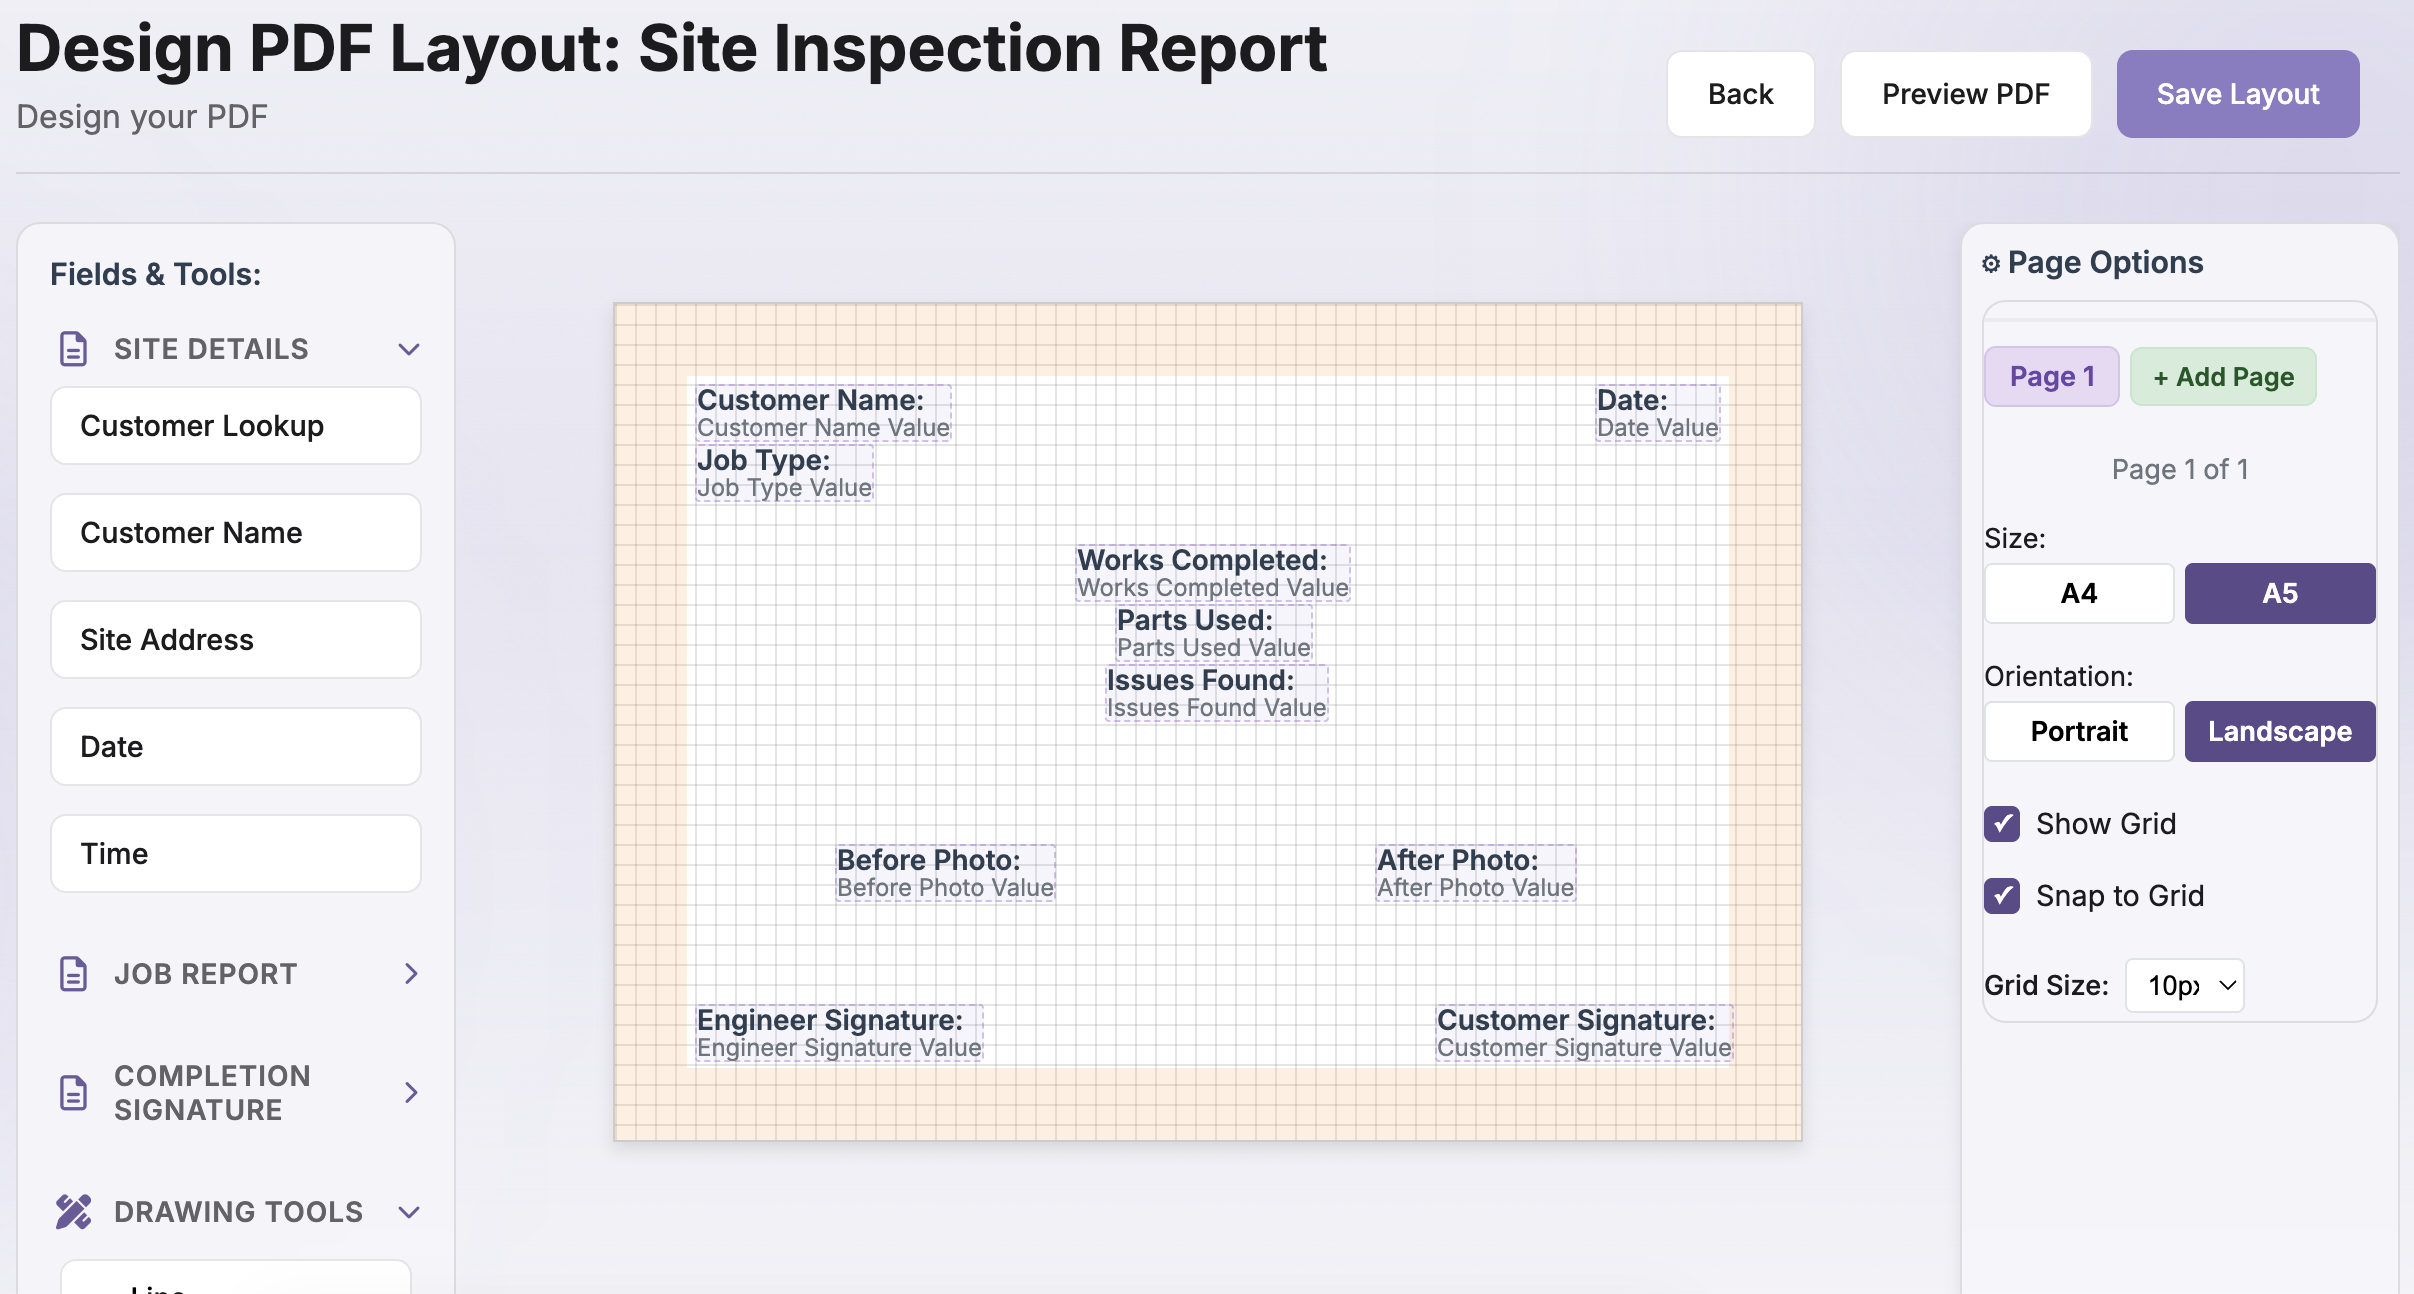The height and width of the screenshot is (1294, 2414).
Task: Click the Save Layout button
Action: click(x=2237, y=94)
